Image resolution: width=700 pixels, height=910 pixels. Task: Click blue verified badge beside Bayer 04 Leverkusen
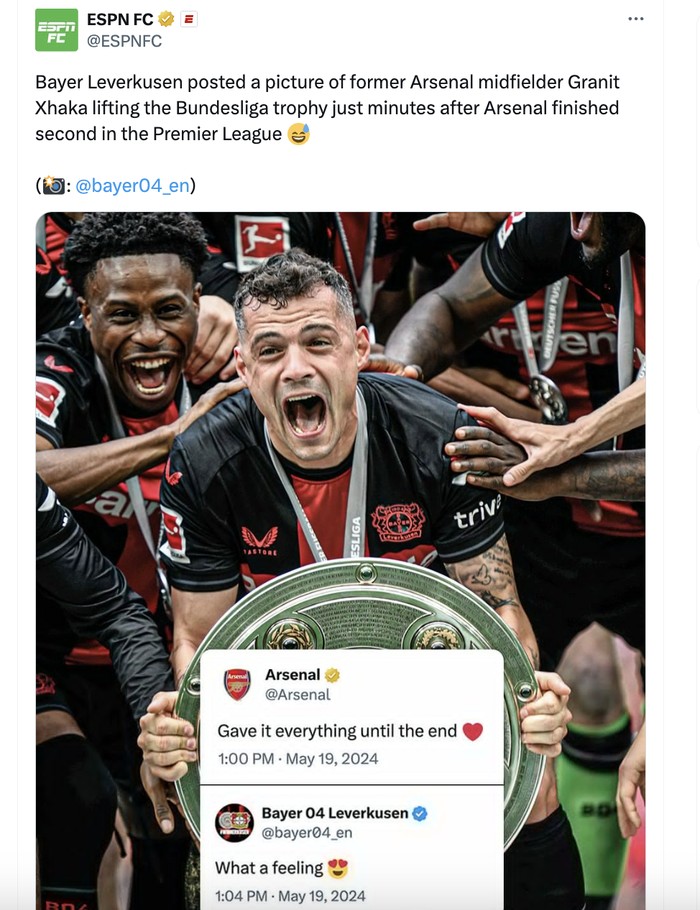click(420, 813)
